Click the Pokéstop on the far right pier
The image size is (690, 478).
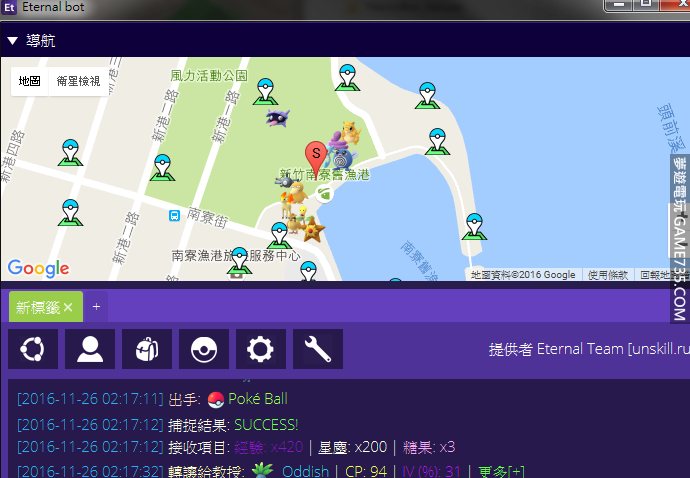click(x=474, y=226)
